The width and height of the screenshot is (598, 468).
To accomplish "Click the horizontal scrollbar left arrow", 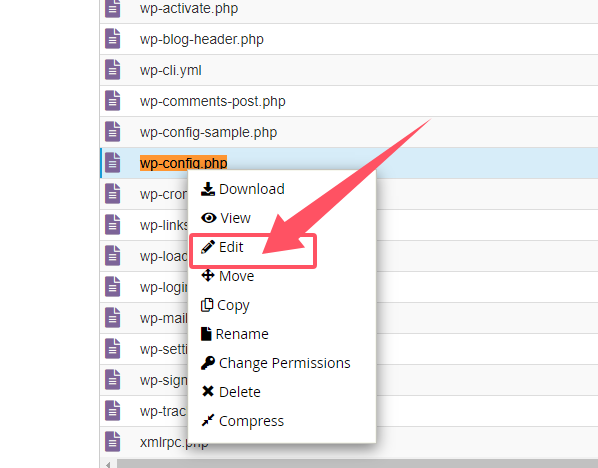I will pos(108,464).
